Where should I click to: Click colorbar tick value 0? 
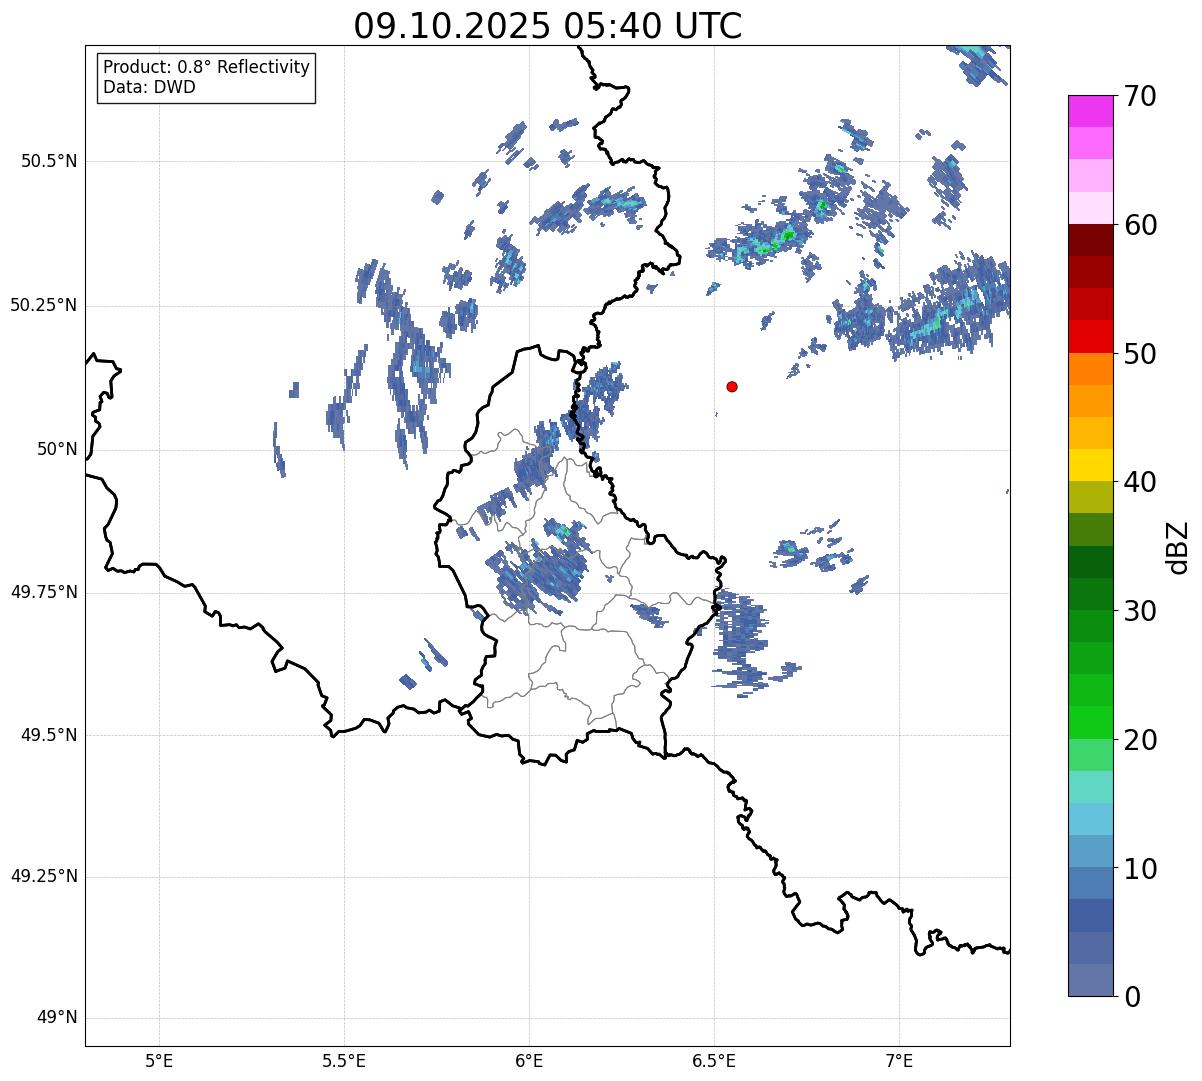pos(1132,997)
